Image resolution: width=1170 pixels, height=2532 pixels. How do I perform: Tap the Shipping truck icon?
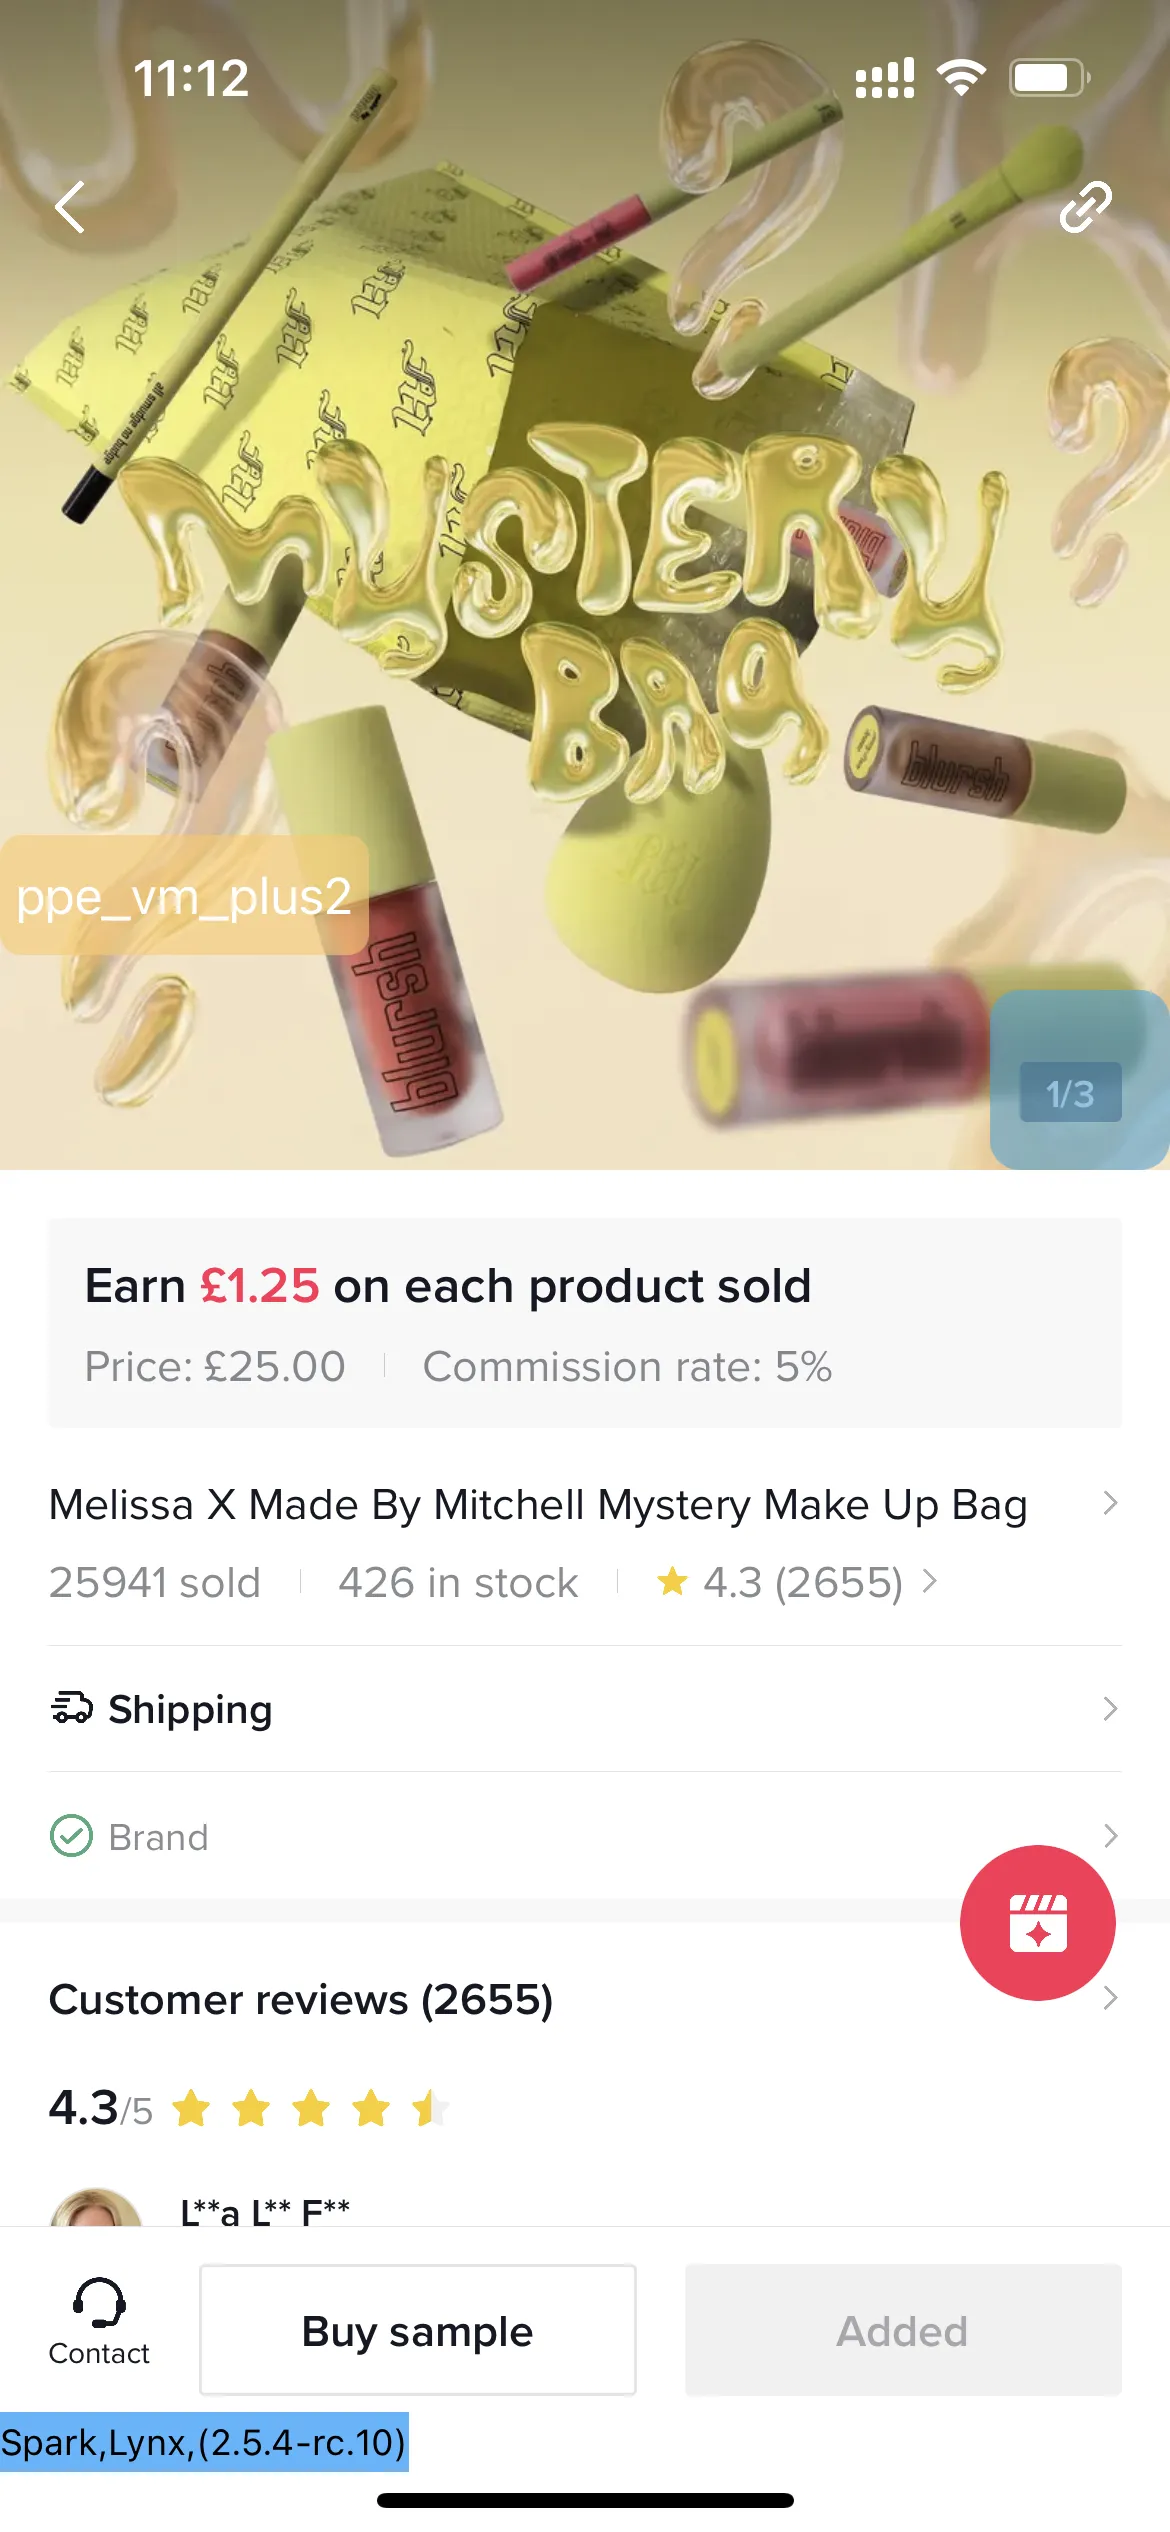[x=72, y=1708]
